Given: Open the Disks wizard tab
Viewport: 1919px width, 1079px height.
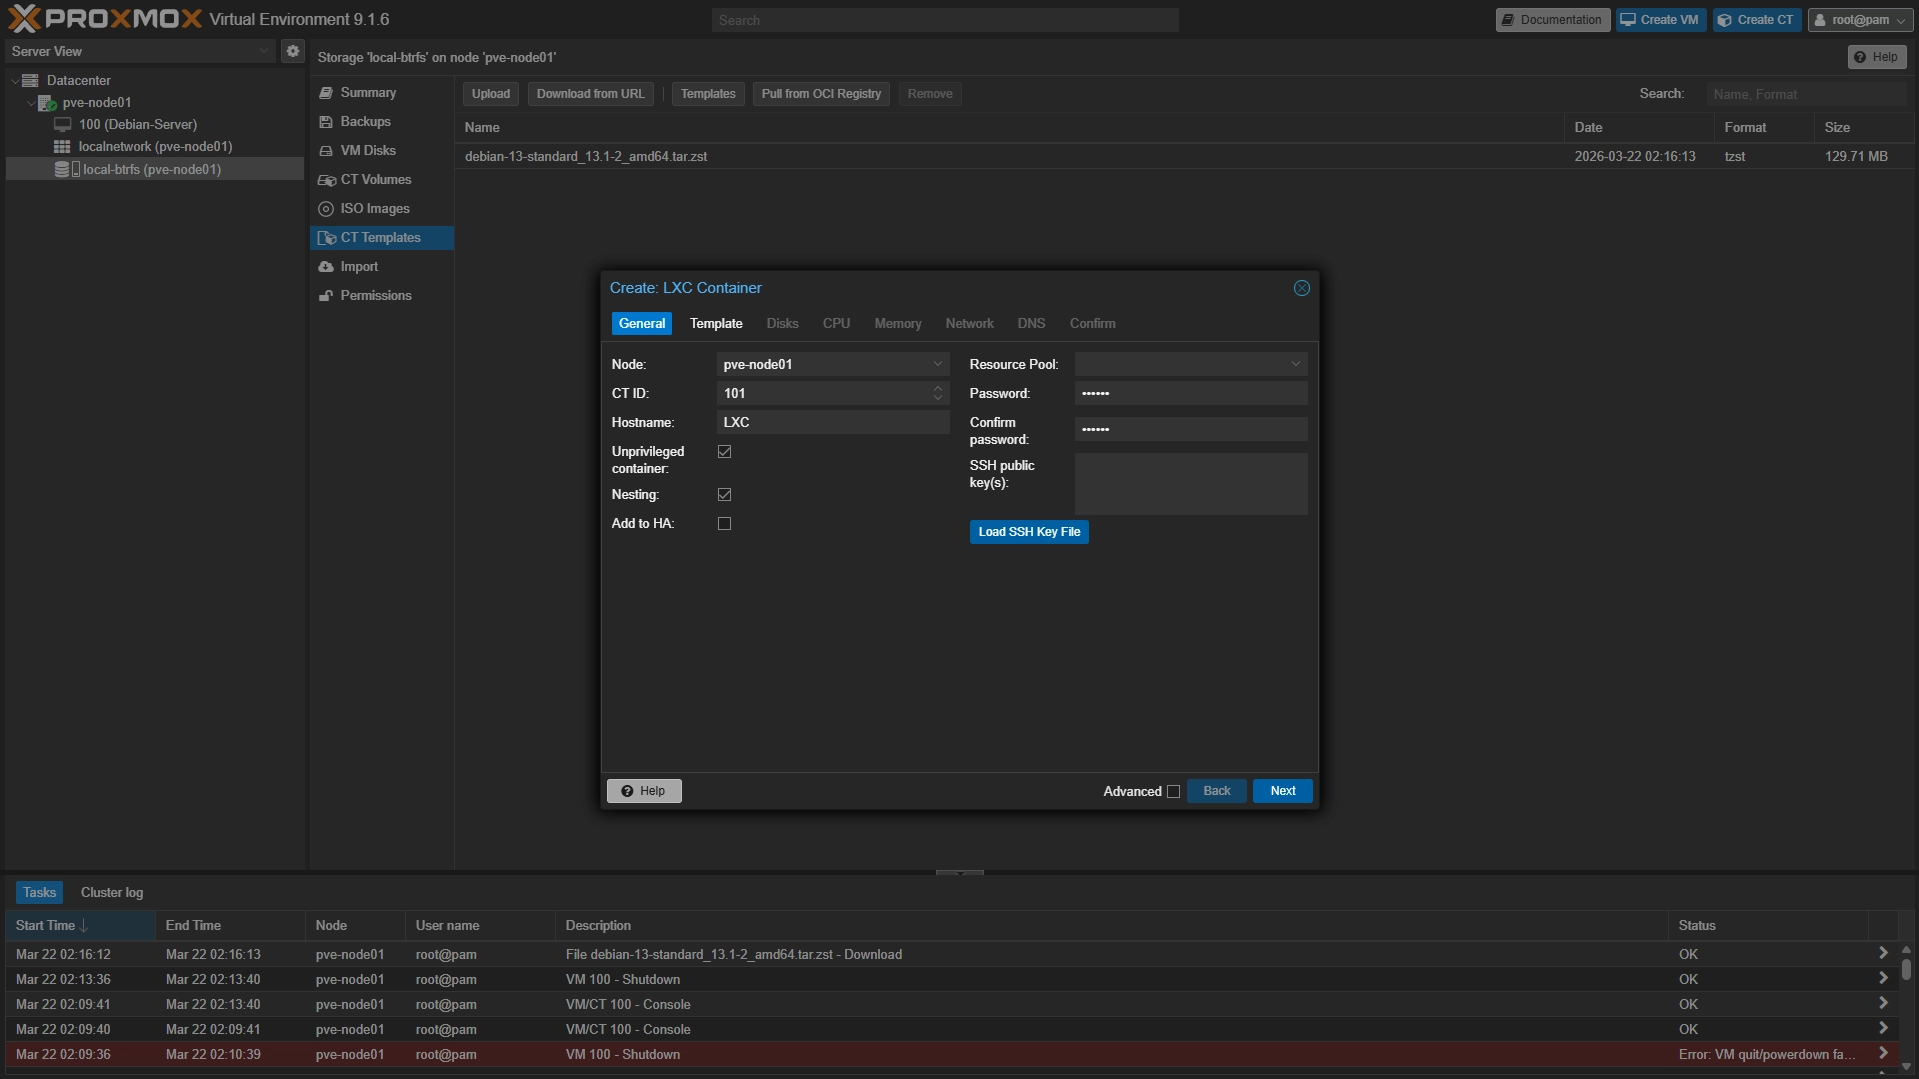Looking at the screenshot, I should [x=782, y=324].
